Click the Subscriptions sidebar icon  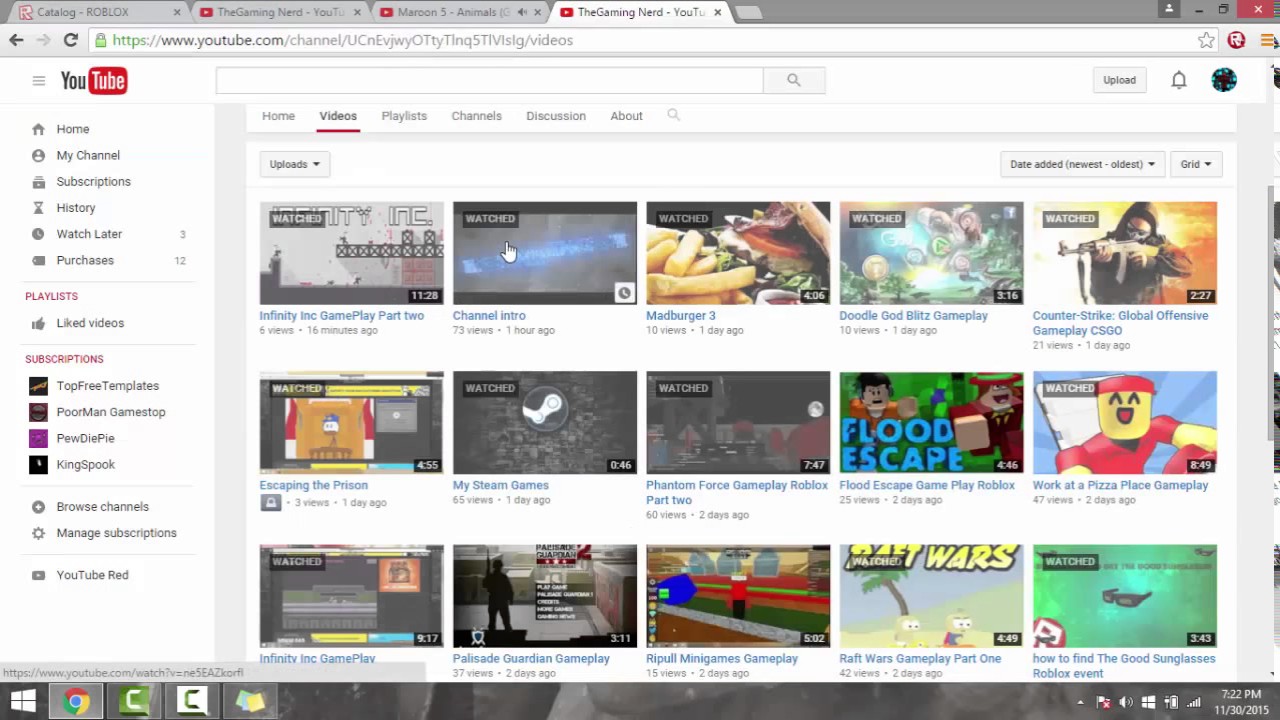coord(38,181)
